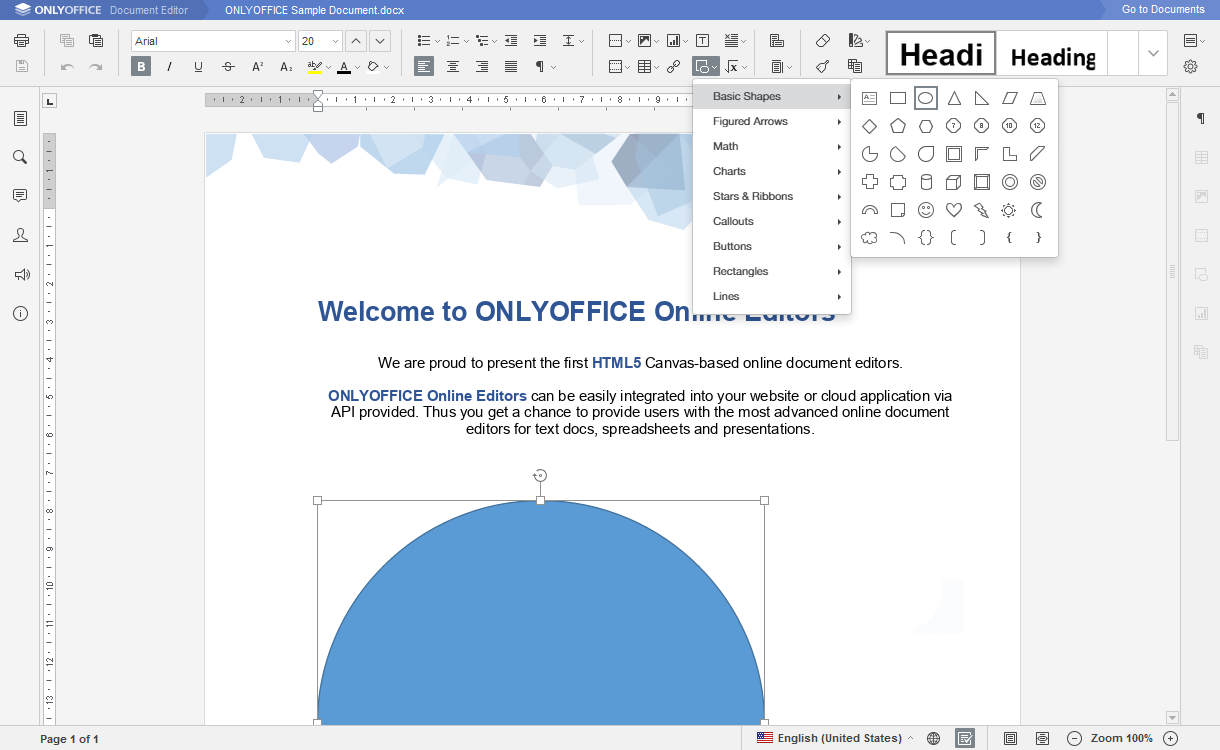The height and width of the screenshot is (750, 1220).
Task: Insert a hyperlink using the link icon
Action: point(674,67)
